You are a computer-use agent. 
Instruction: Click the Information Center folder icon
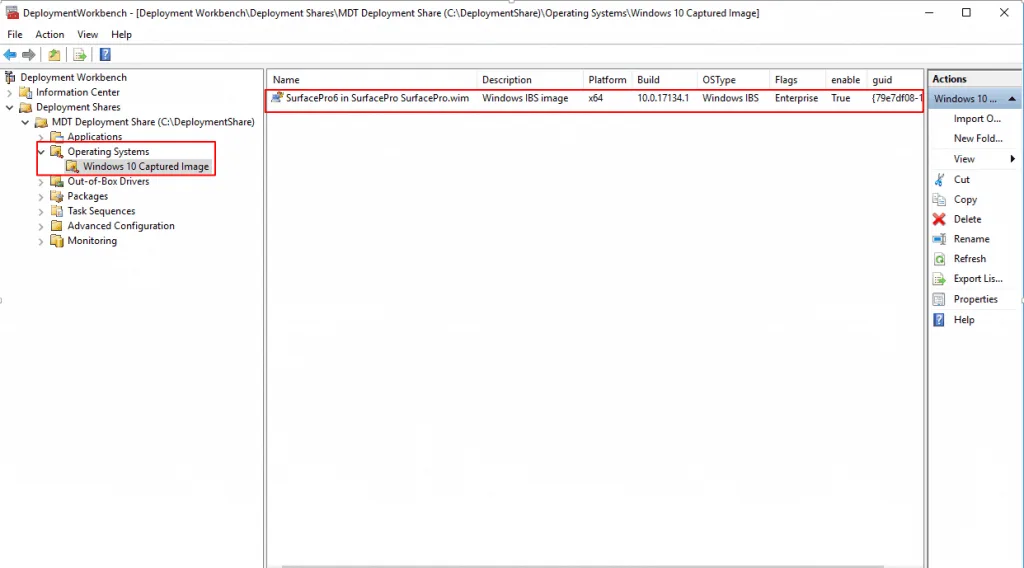[25, 92]
